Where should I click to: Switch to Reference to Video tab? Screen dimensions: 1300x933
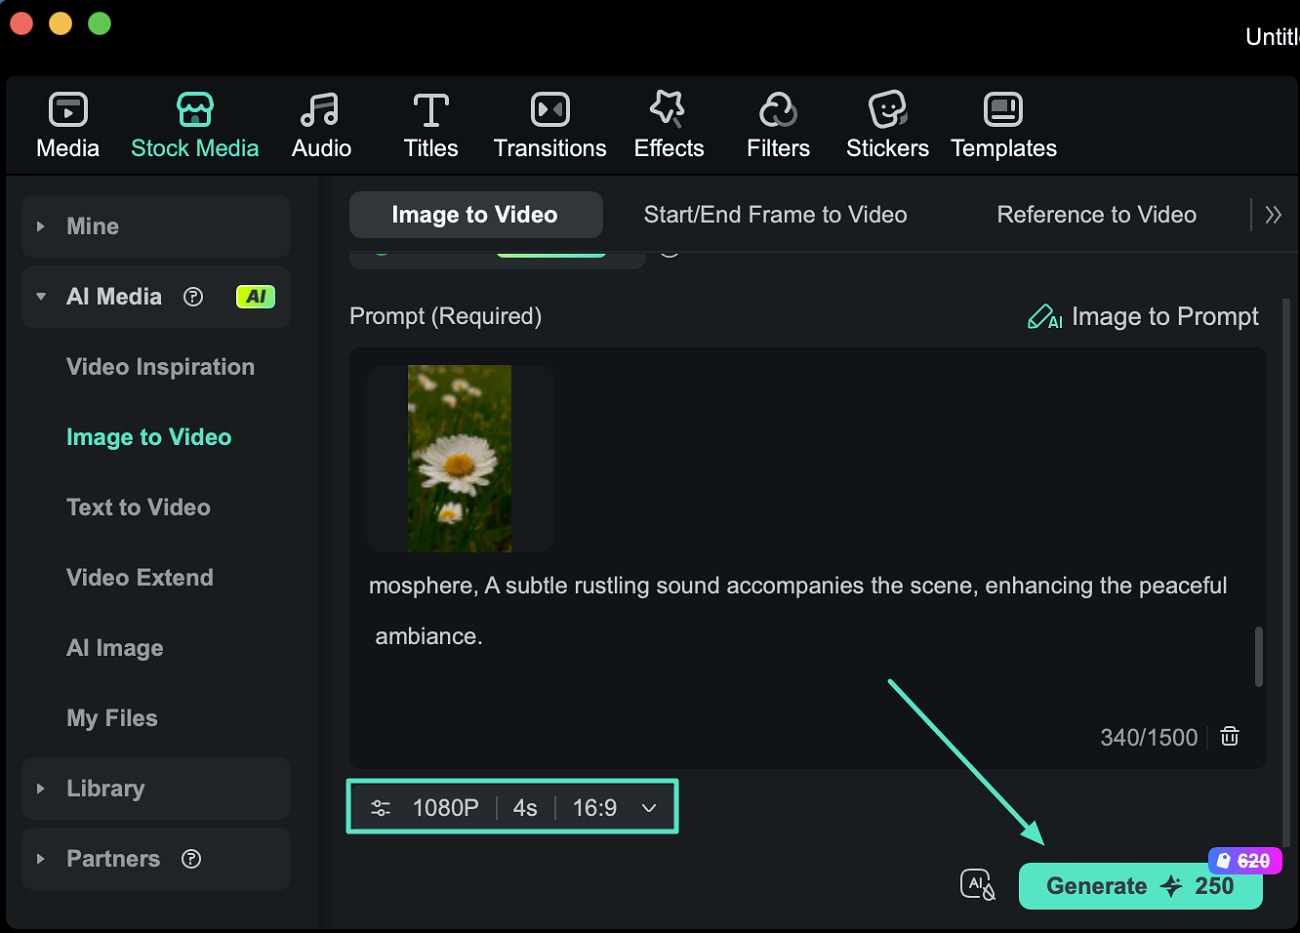click(1096, 215)
